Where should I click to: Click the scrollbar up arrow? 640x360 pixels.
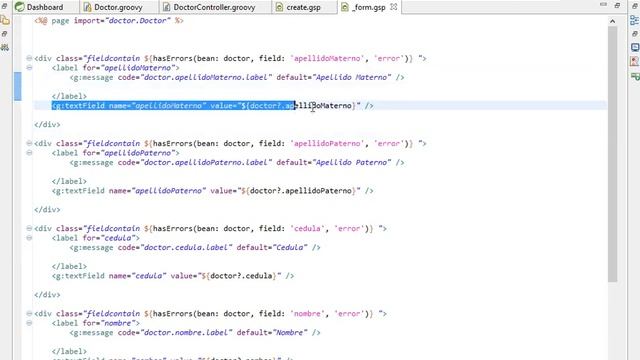point(613,21)
